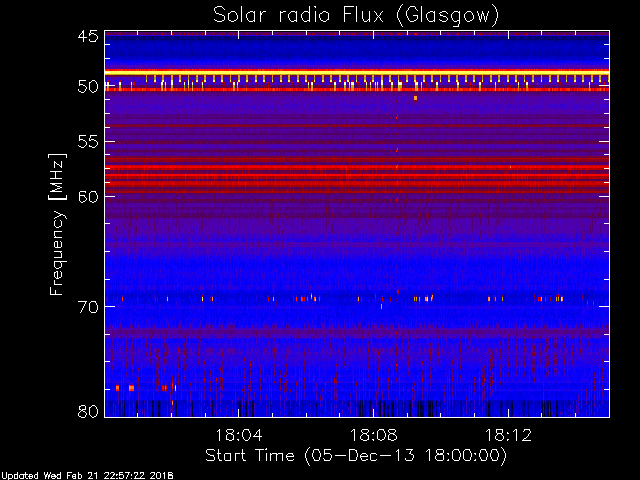Click the bright yellow band near 49 MHz
This screenshot has height=480, width=640.
tap(357, 73)
